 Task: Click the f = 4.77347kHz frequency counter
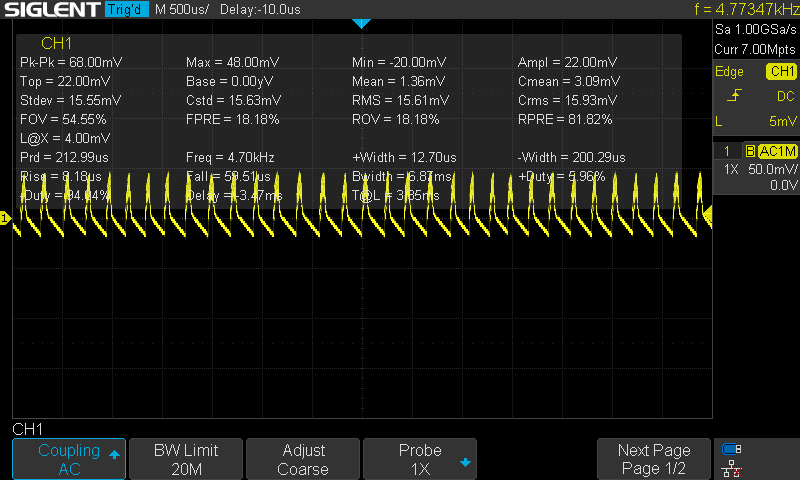click(746, 9)
